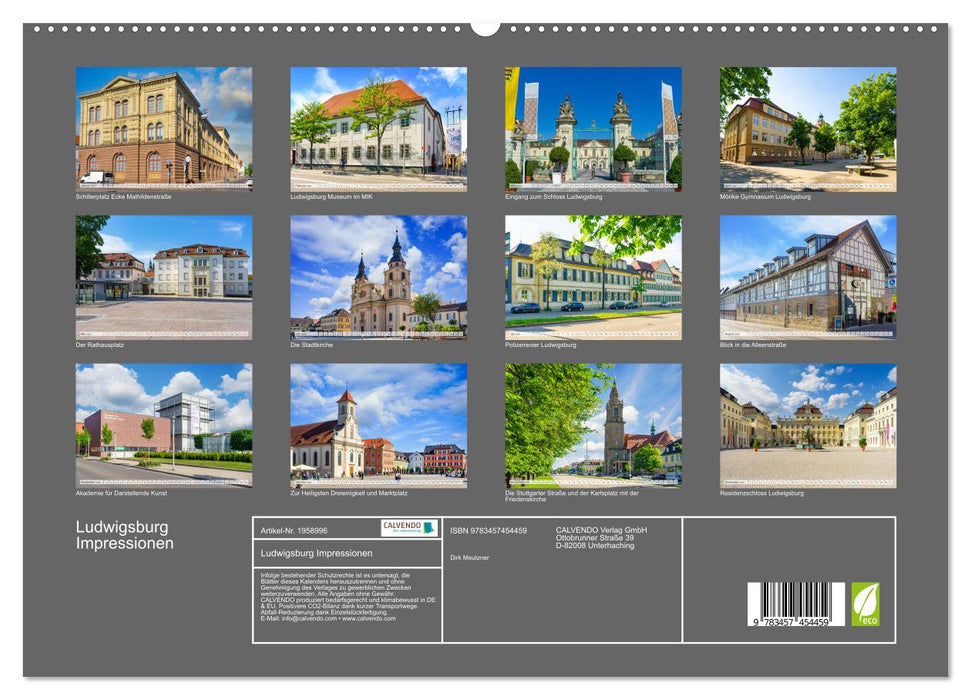The image size is (971, 700).
Task: Click the www.calvendo.com link
Action: (x=367, y=619)
